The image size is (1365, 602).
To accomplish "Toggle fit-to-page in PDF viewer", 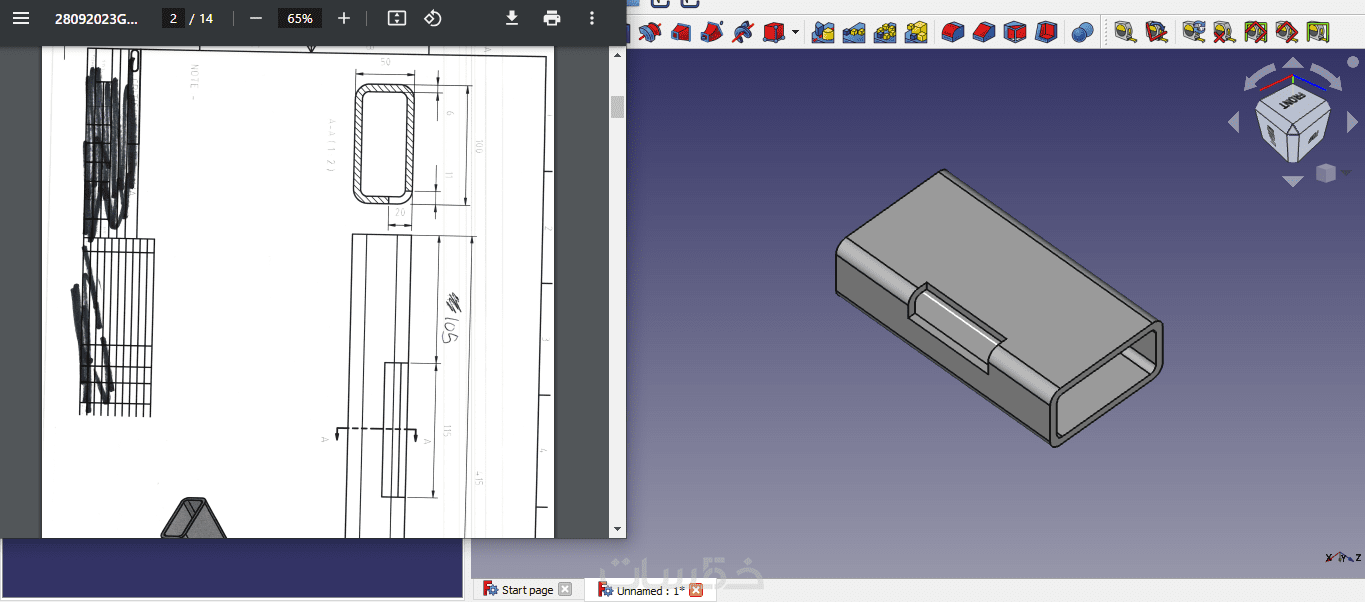I will tap(397, 18).
